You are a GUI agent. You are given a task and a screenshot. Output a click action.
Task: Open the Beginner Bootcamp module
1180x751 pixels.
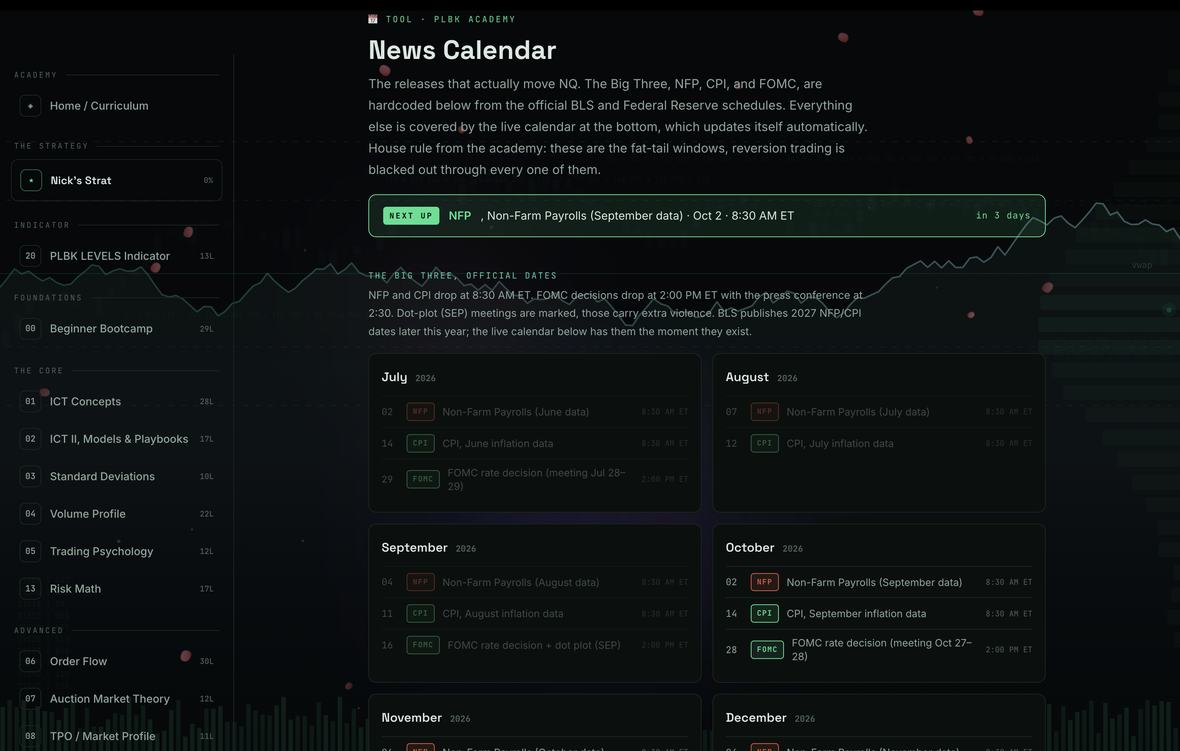[117, 329]
